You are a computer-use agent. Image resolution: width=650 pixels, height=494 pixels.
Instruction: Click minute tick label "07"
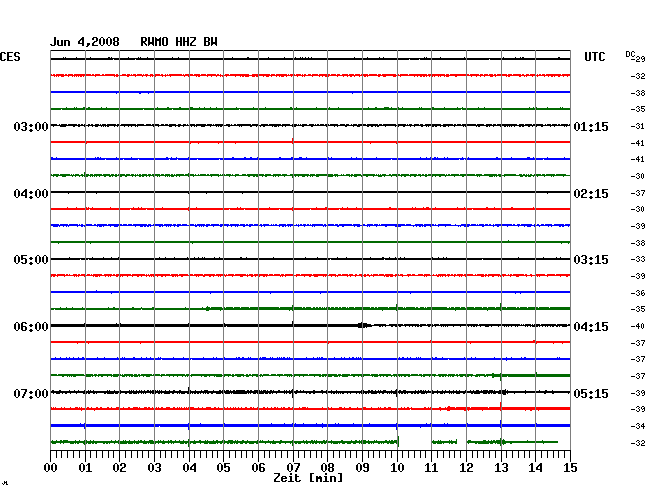(293, 468)
